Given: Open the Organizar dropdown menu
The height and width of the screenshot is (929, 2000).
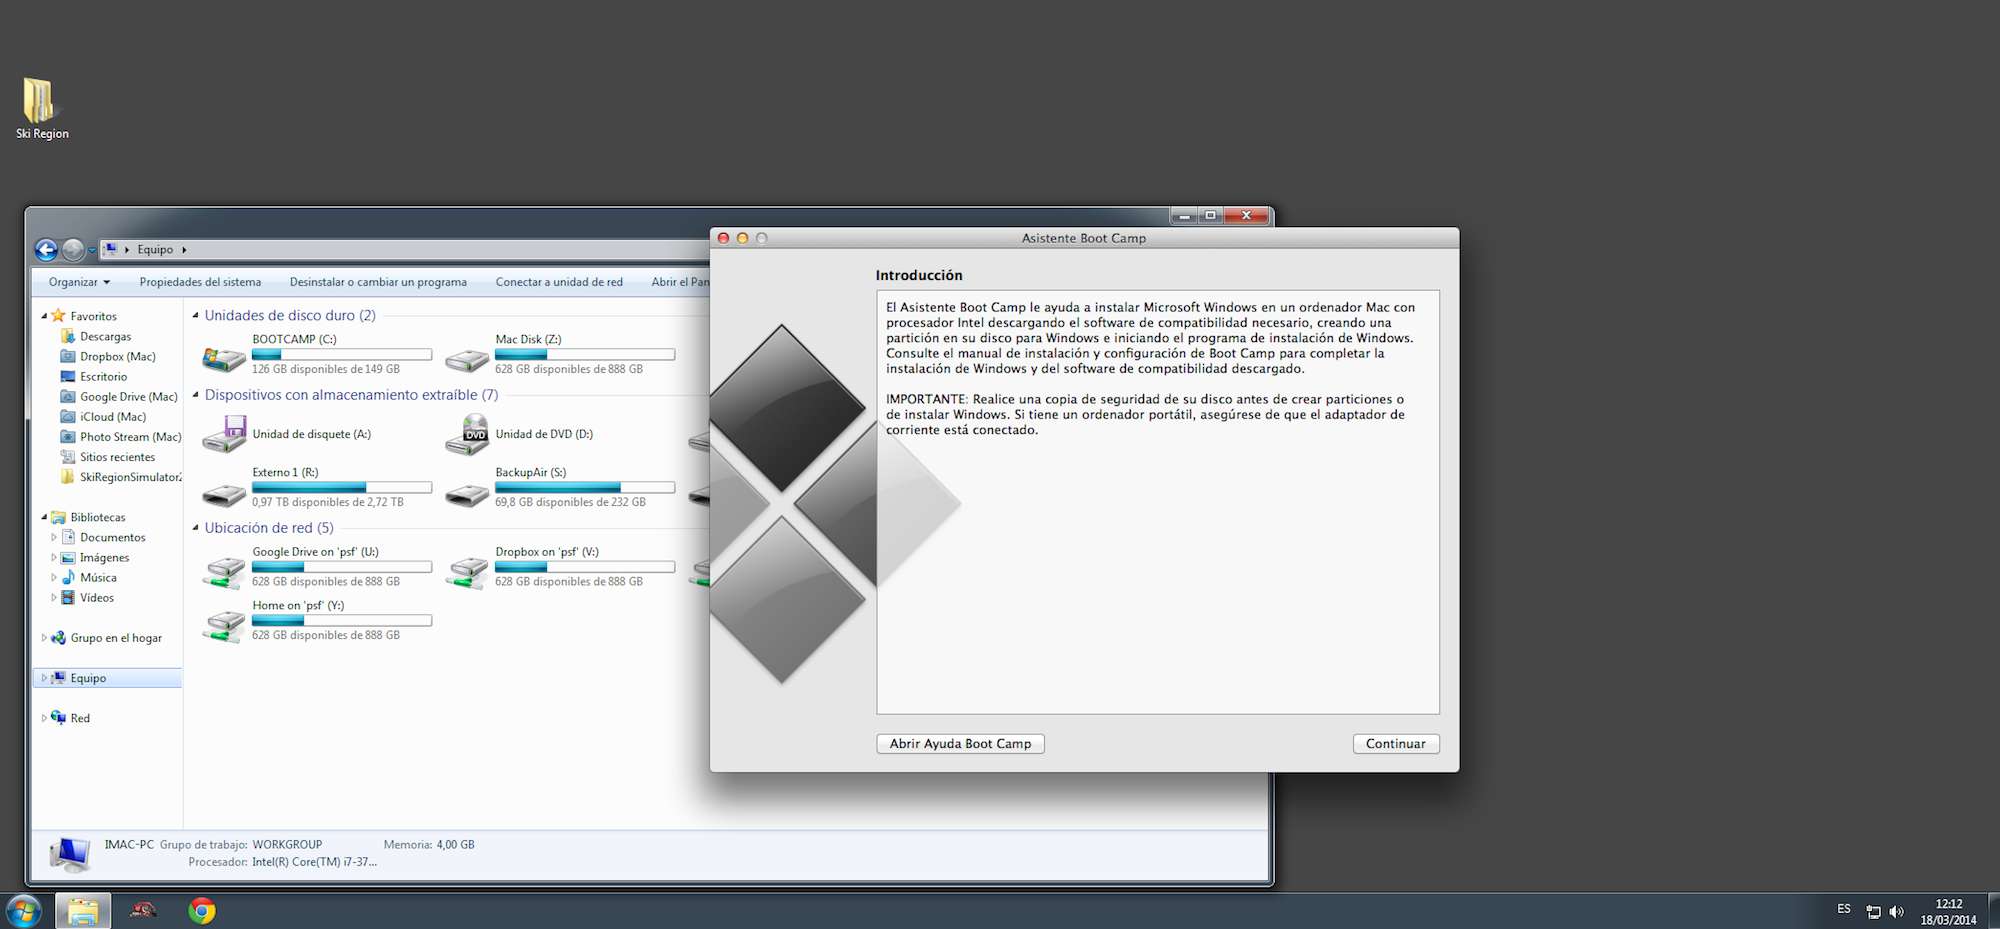Looking at the screenshot, I should (x=79, y=282).
